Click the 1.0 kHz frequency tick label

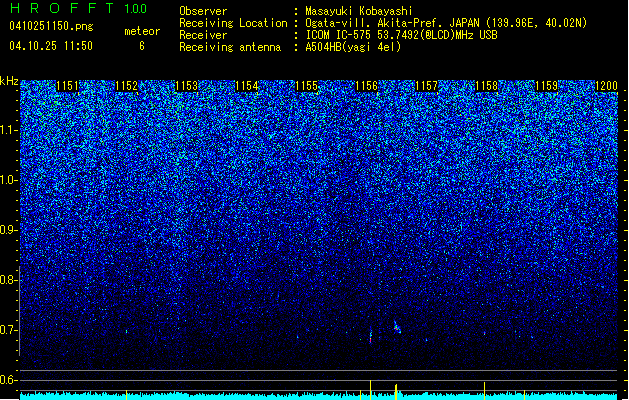click(x=9, y=180)
